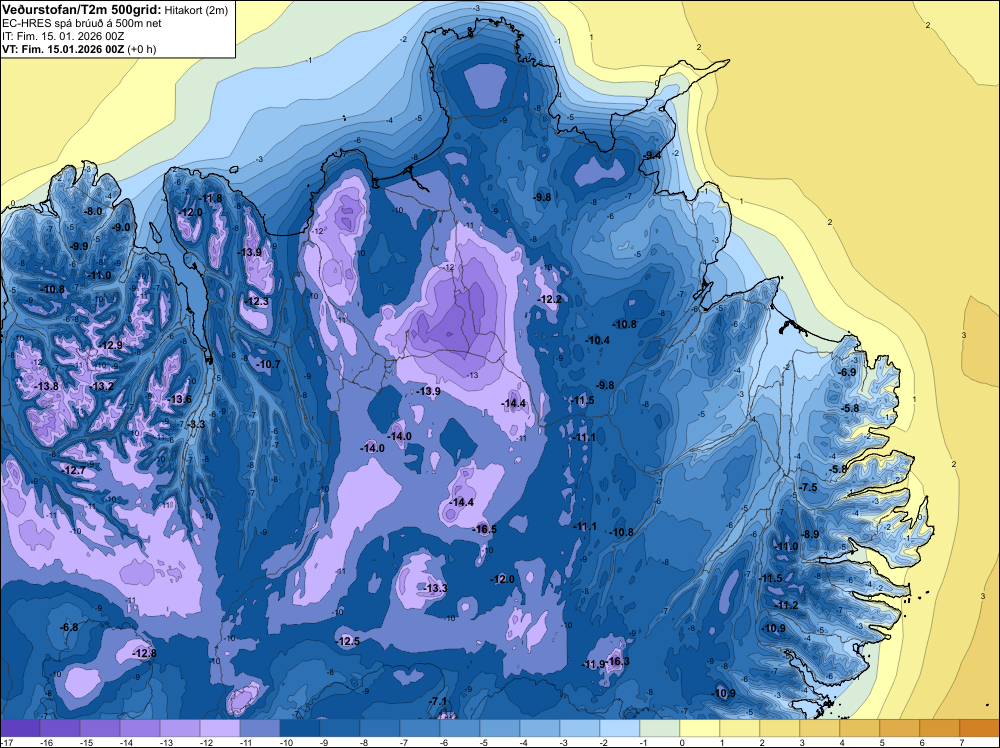The height and width of the screenshot is (748, 1000).
Task: Click the -9.4 temperature label
Action: 652,156
